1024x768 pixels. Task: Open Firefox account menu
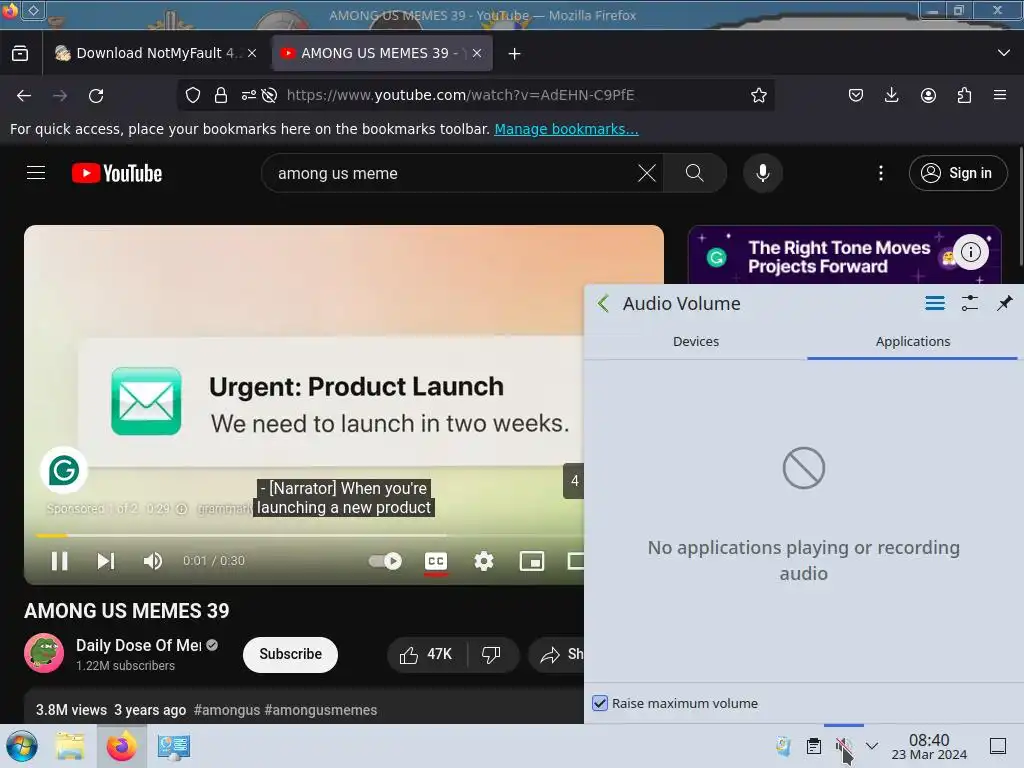928,95
